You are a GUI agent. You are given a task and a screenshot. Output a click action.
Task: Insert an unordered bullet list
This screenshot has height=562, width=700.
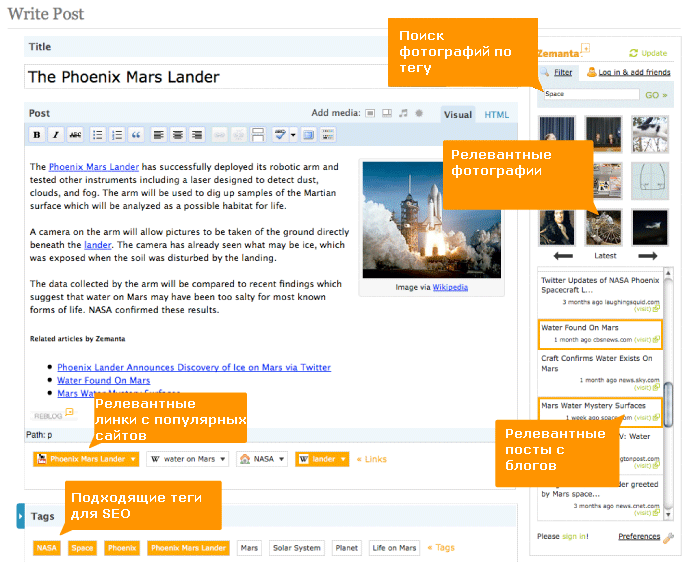pos(97,134)
